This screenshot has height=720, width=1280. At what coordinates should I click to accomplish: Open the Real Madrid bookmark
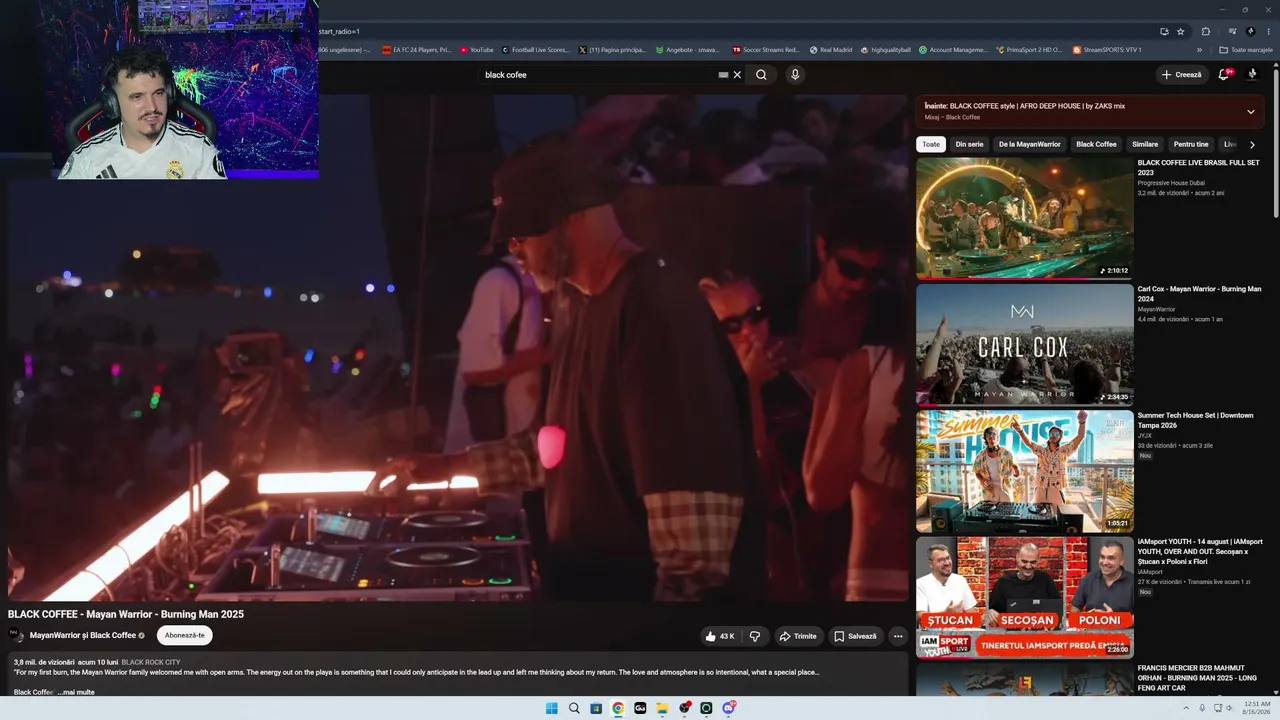tap(831, 49)
